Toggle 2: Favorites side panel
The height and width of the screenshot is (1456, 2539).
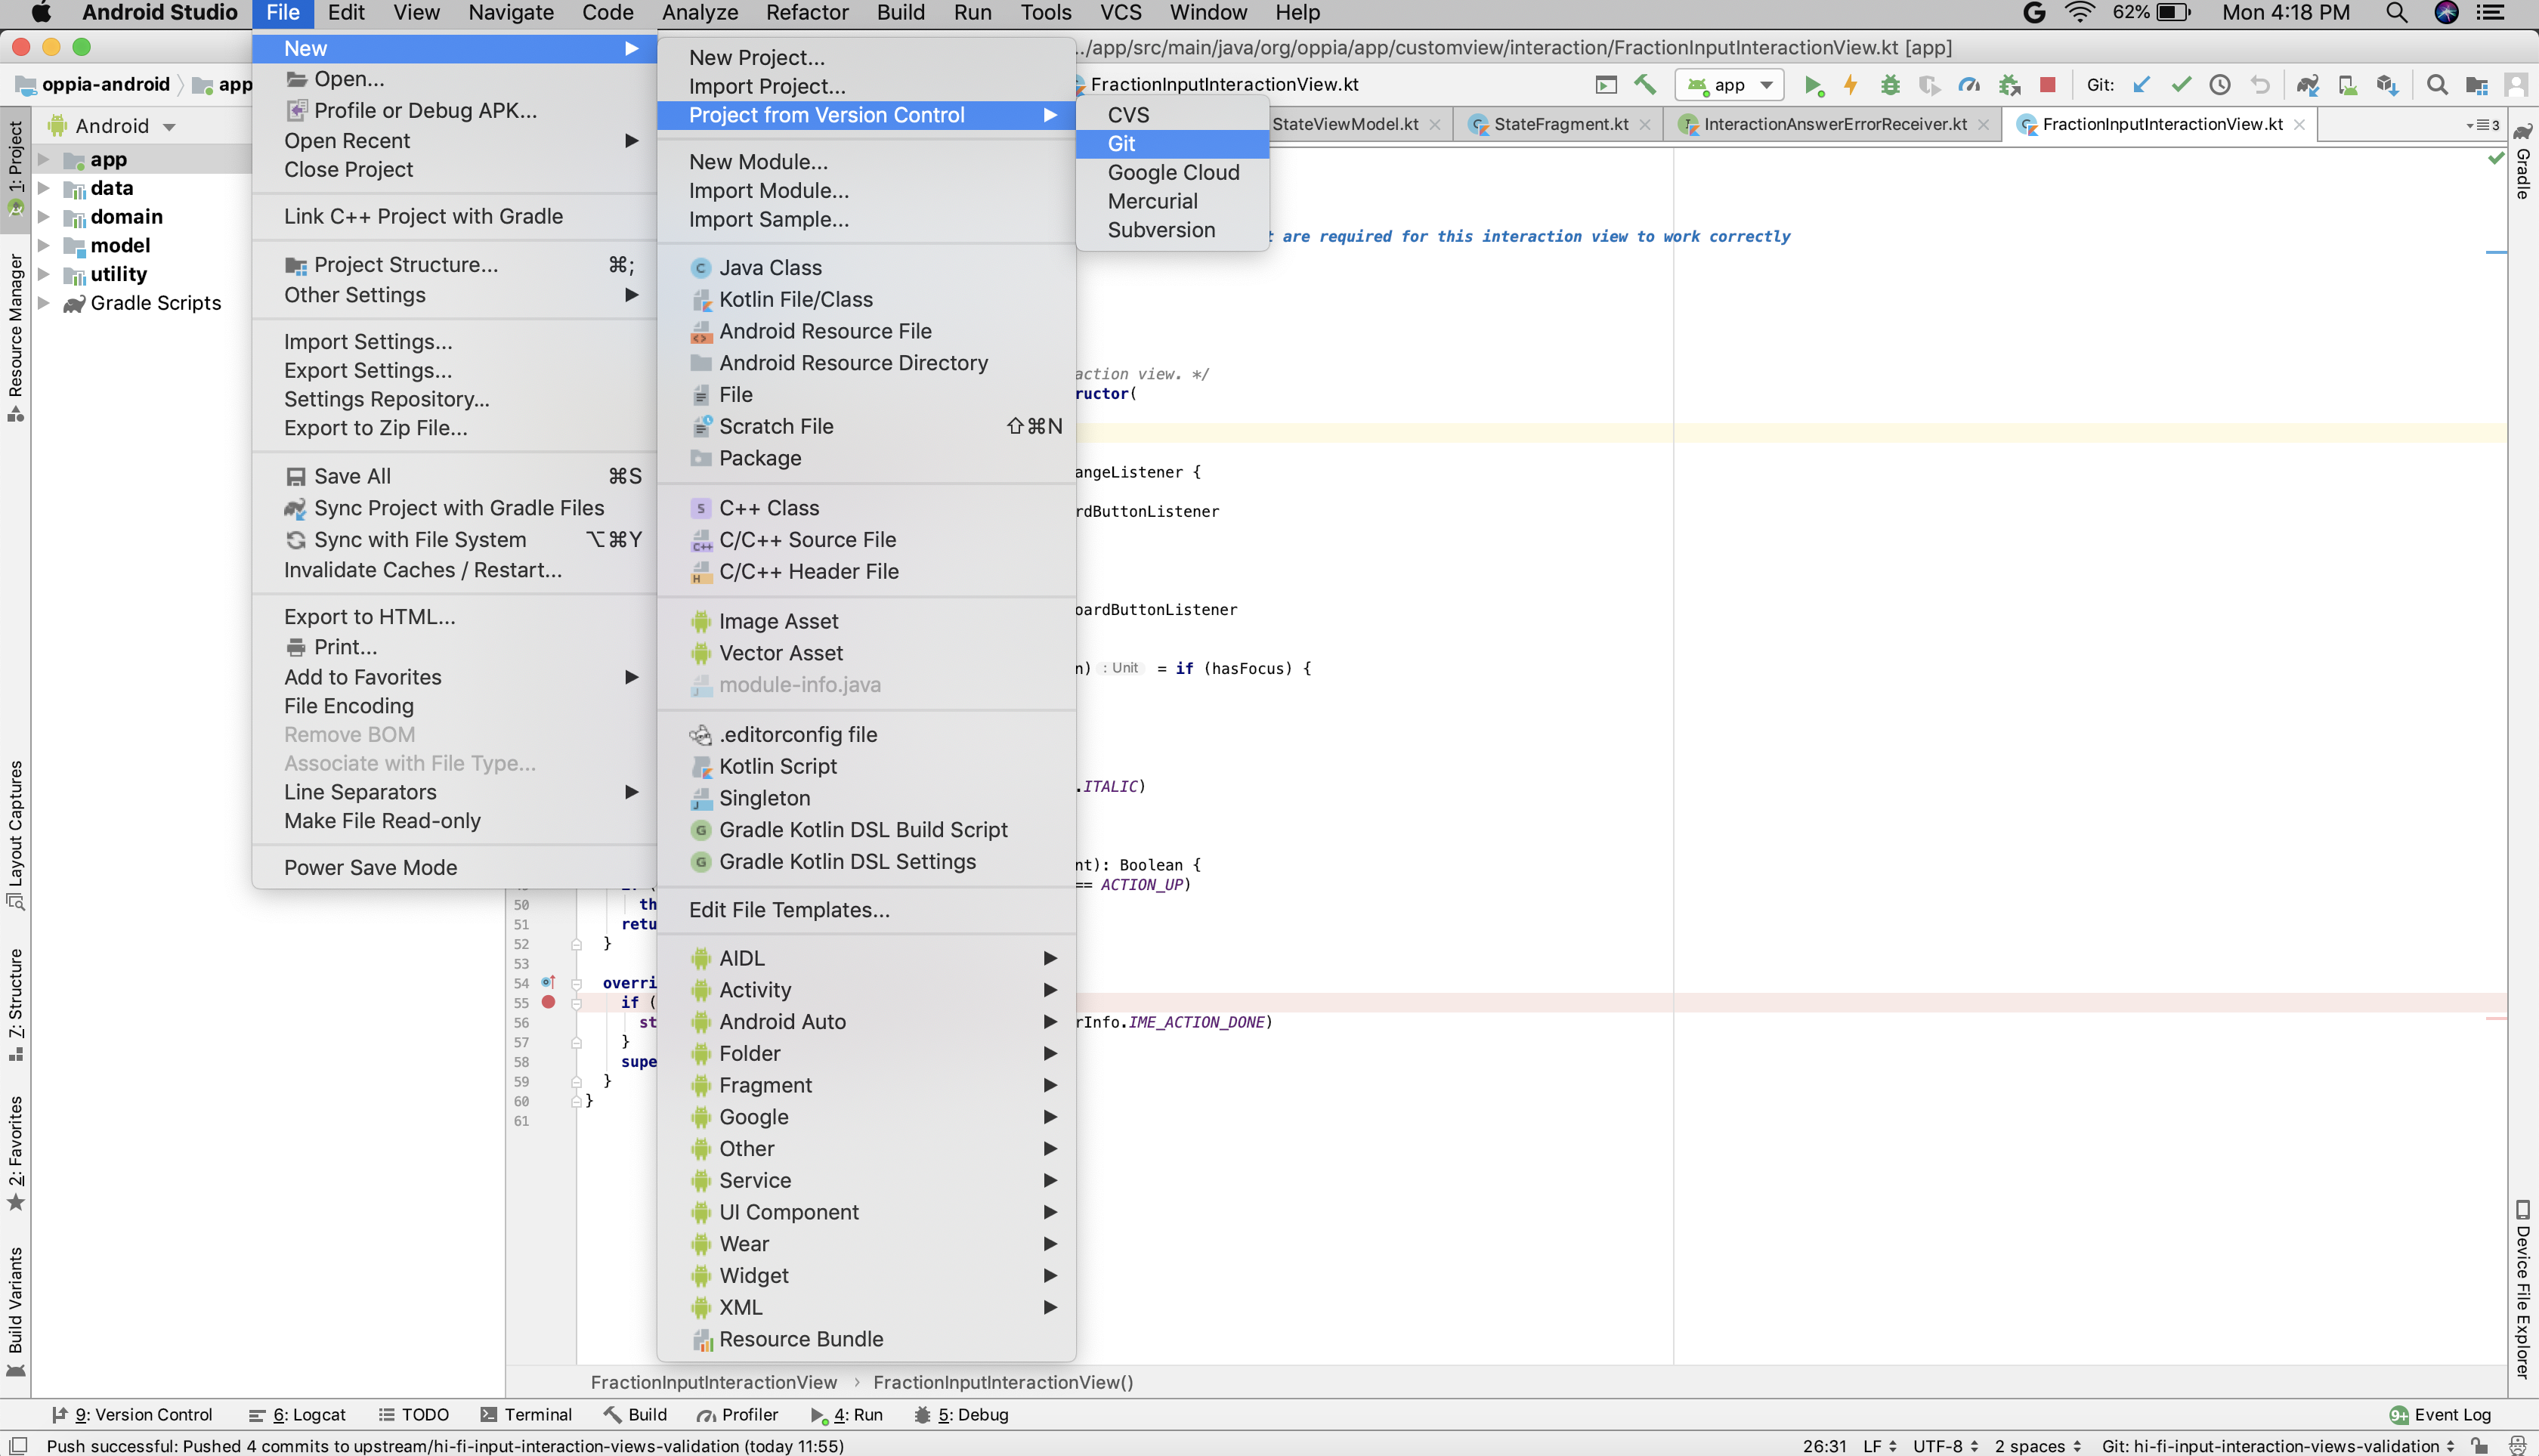15,1152
